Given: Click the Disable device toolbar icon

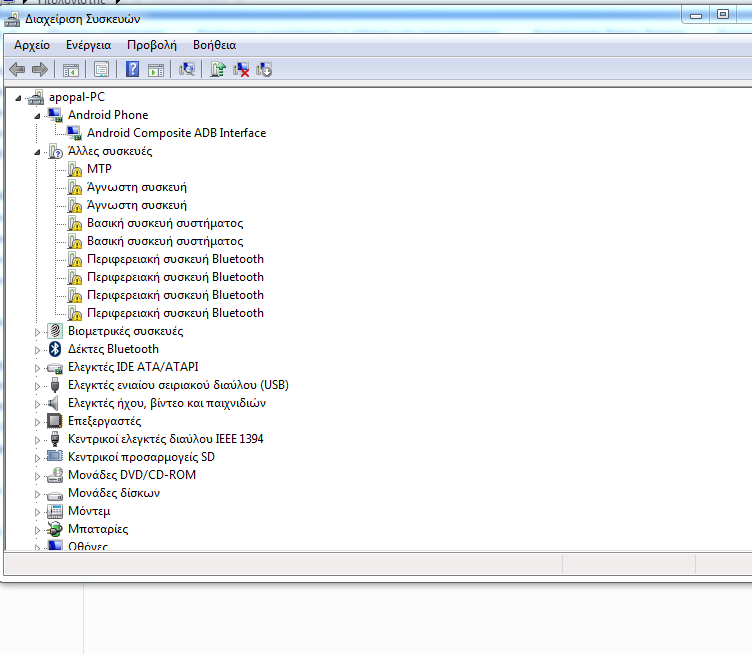Looking at the screenshot, I should [264, 69].
